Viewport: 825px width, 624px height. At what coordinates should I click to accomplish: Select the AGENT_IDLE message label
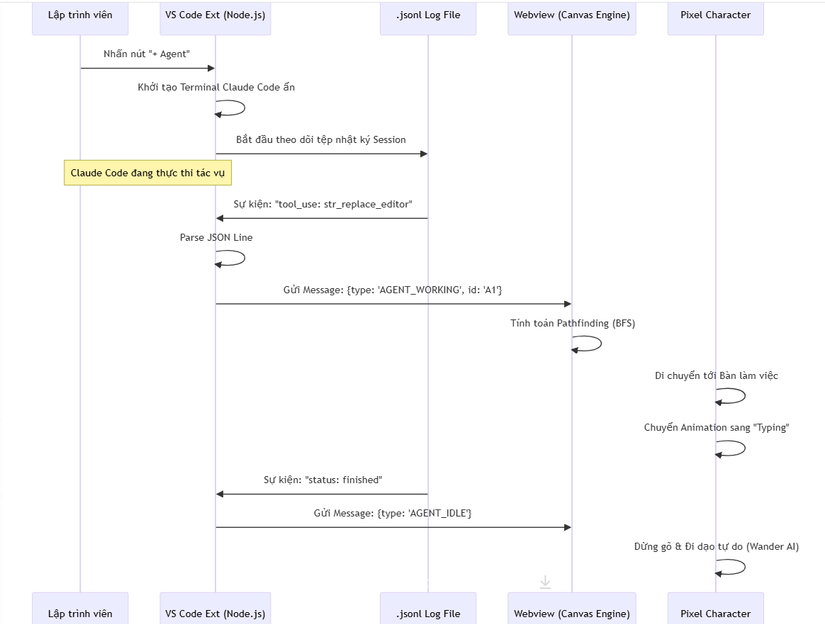tap(393, 513)
